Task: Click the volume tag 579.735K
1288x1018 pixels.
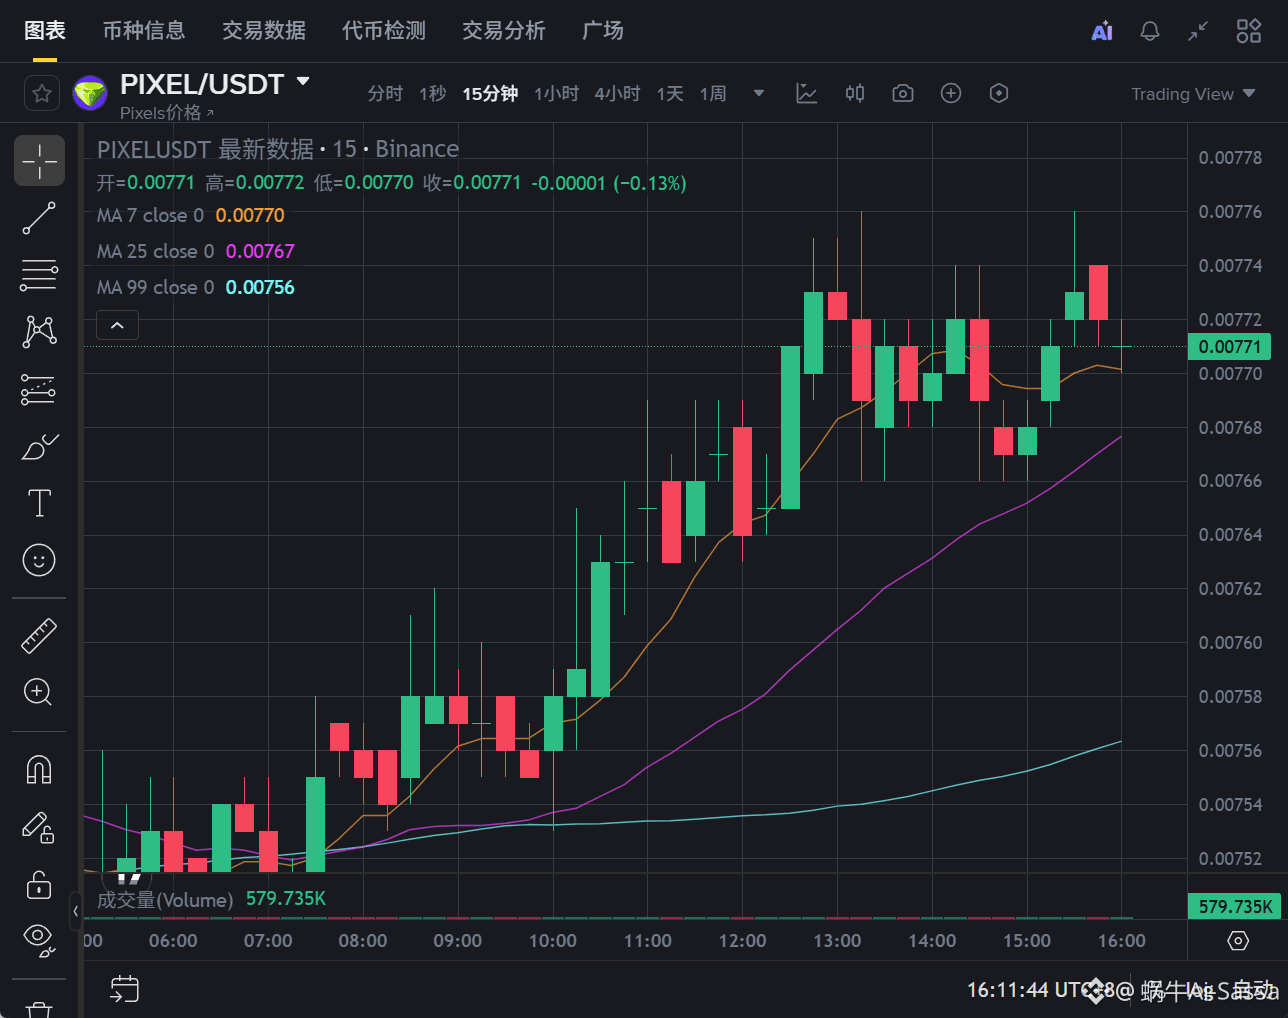Action: coord(1235,907)
